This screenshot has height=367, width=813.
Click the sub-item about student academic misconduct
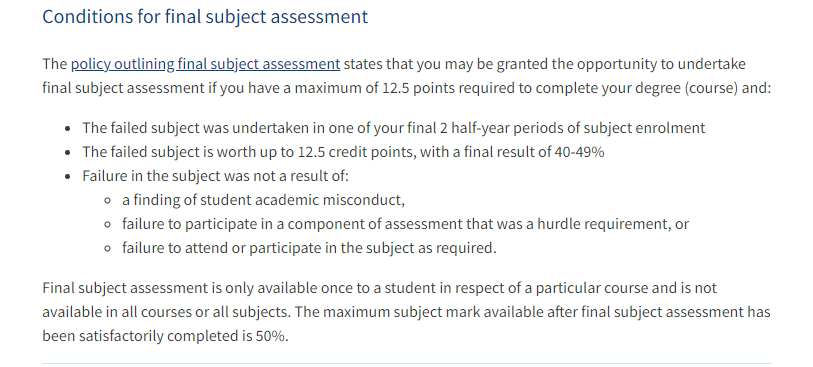pos(263,200)
